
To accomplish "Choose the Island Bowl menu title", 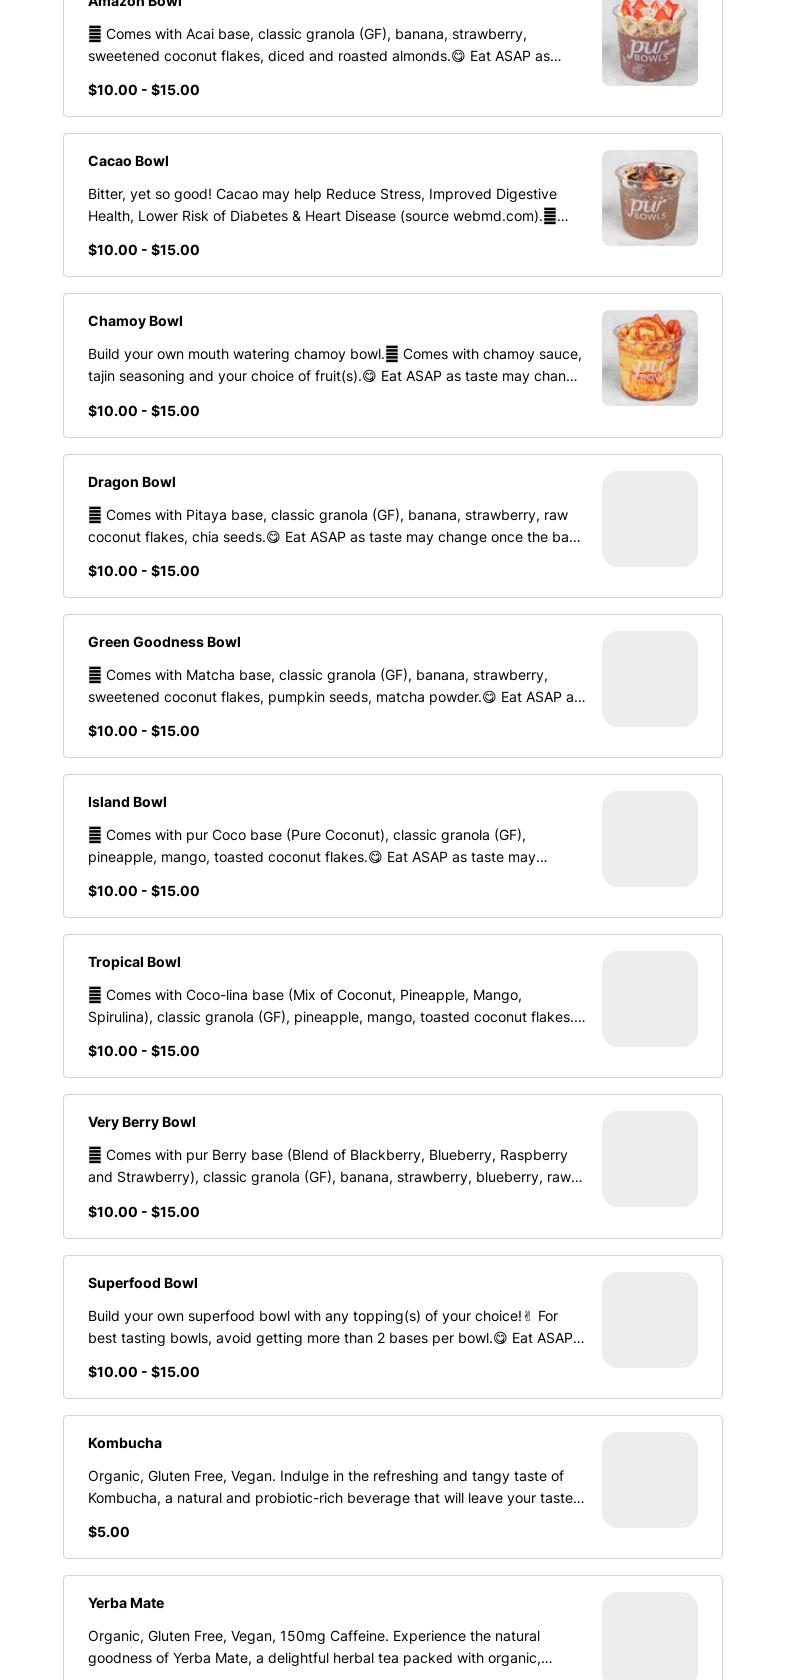I will pyautogui.click(x=127, y=802).
